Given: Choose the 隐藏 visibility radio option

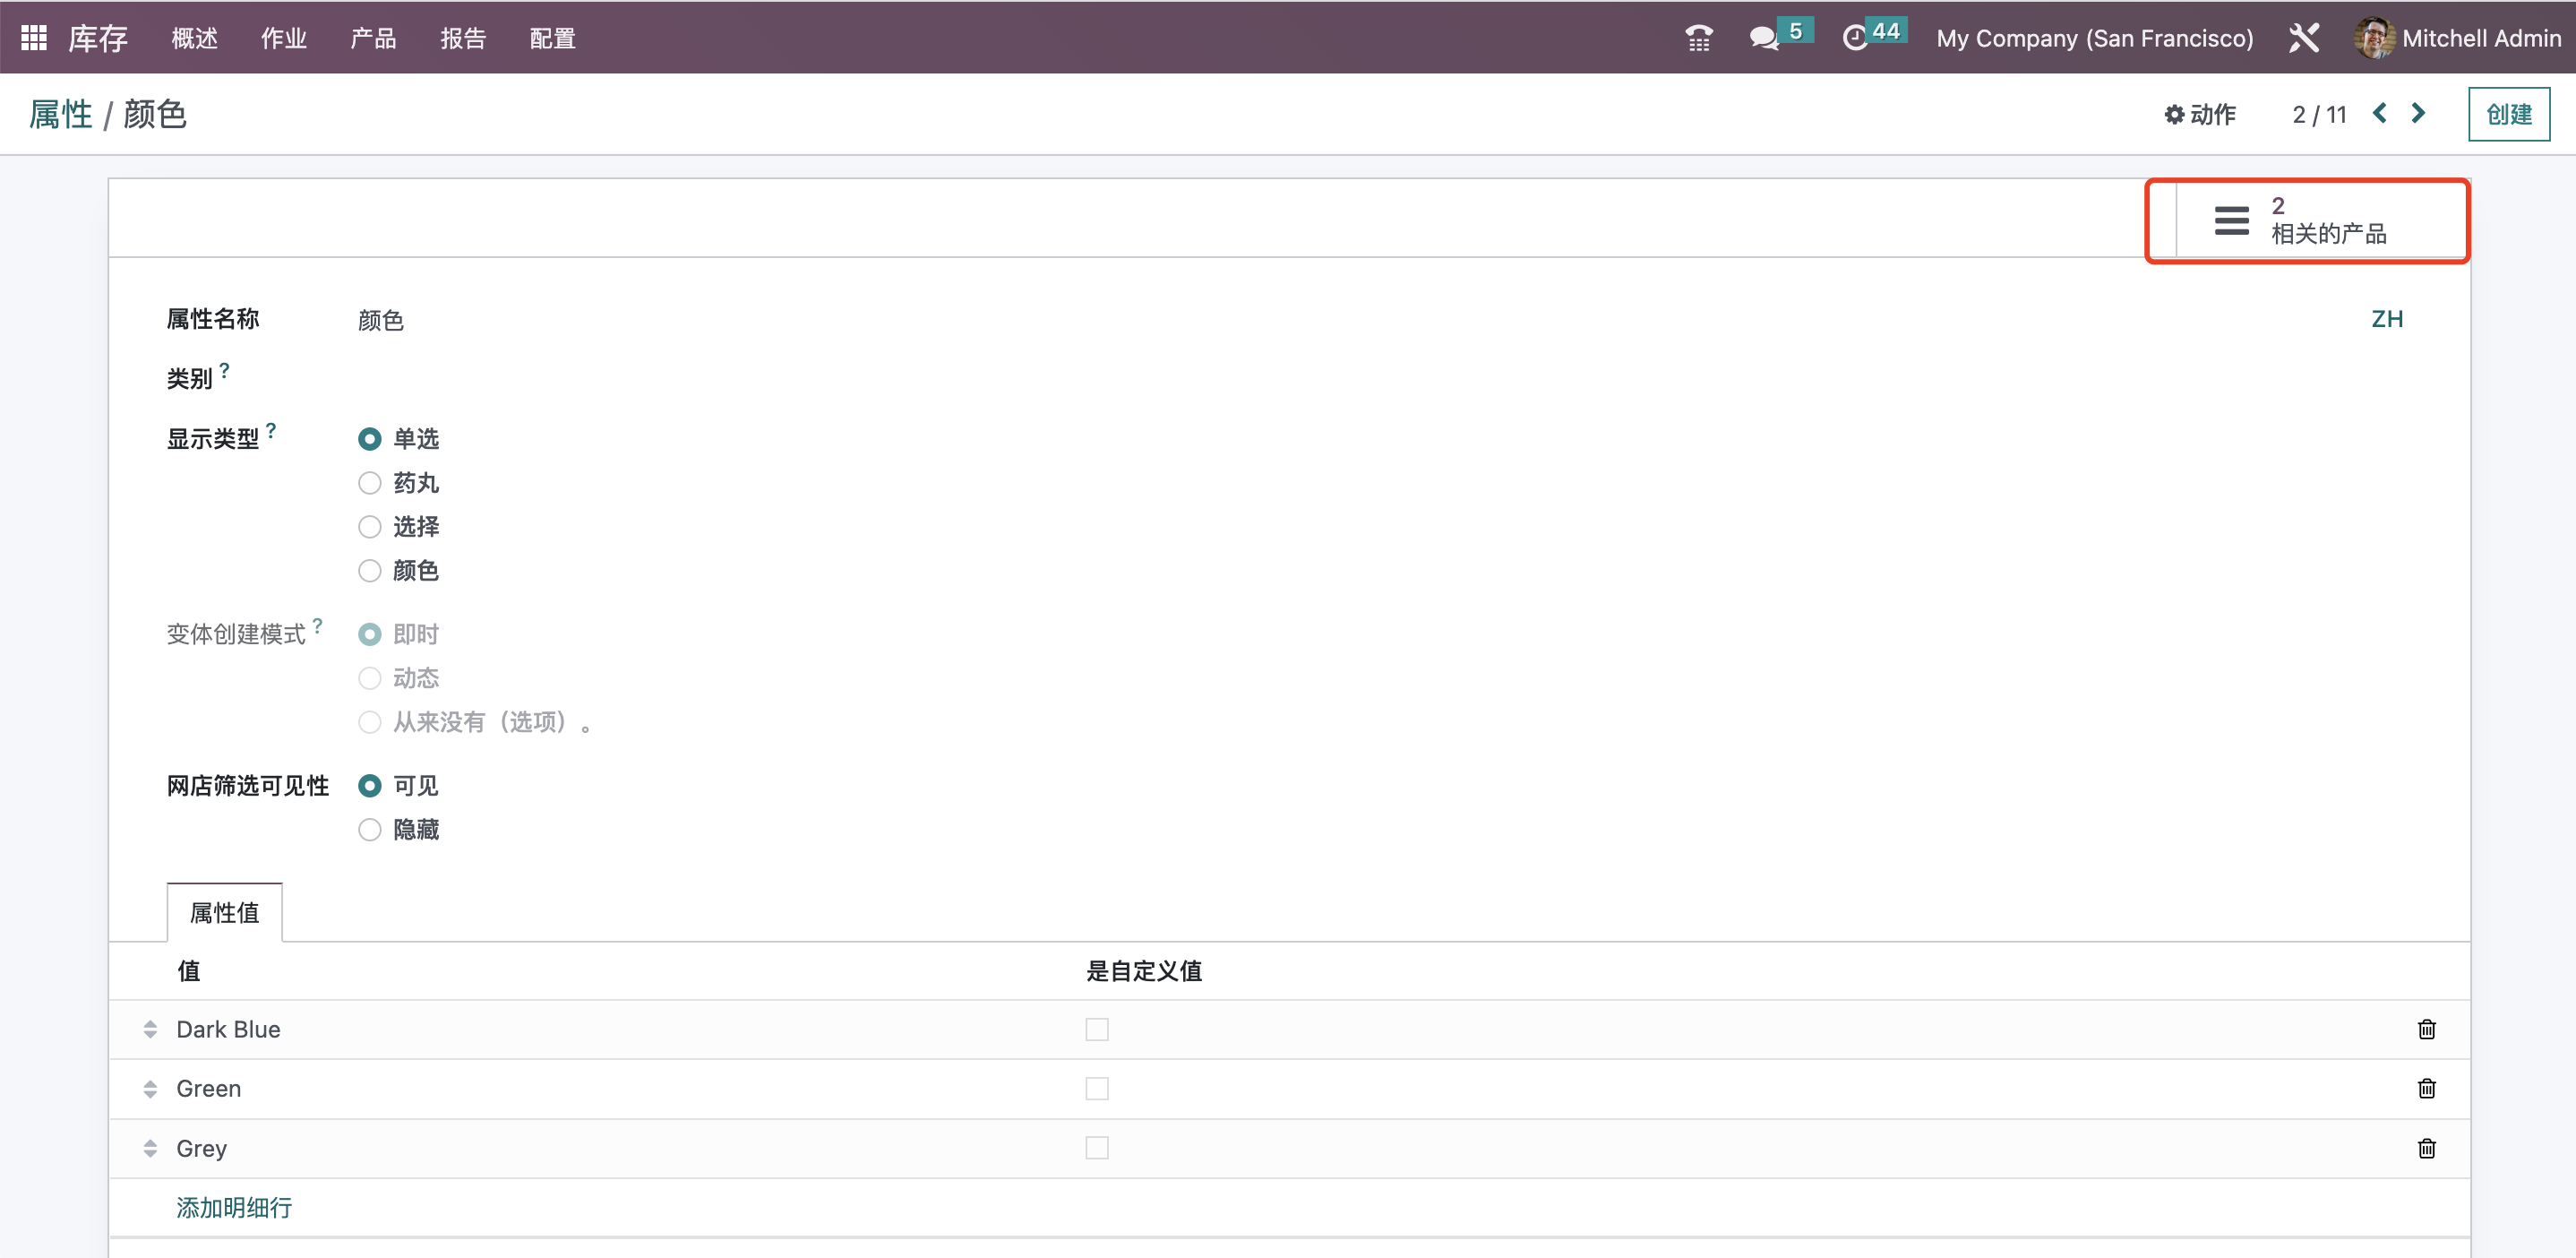Looking at the screenshot, I should pos(370,830).
